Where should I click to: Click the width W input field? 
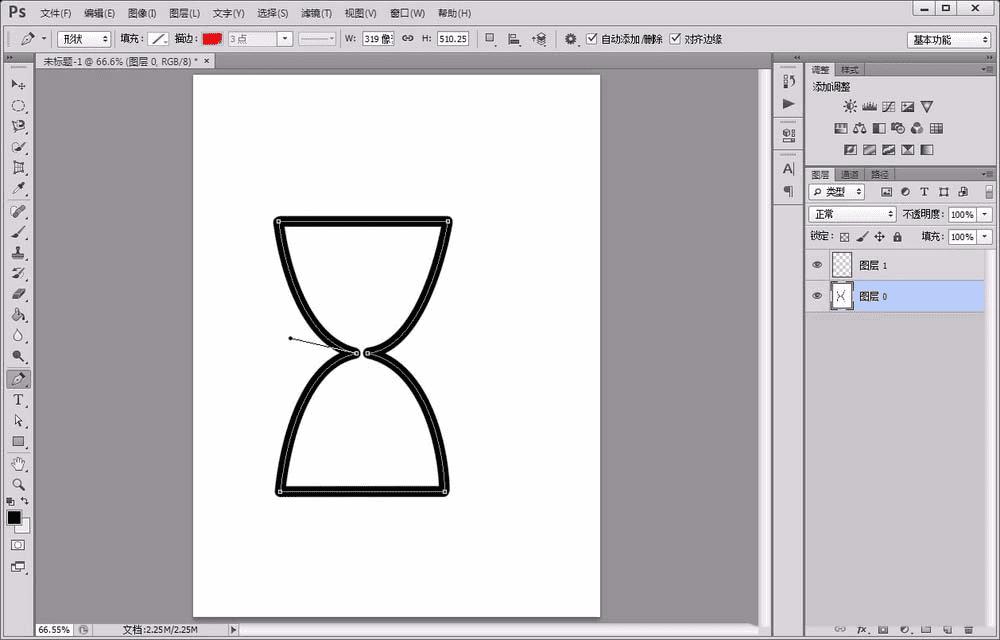click(x=376, y=39)
